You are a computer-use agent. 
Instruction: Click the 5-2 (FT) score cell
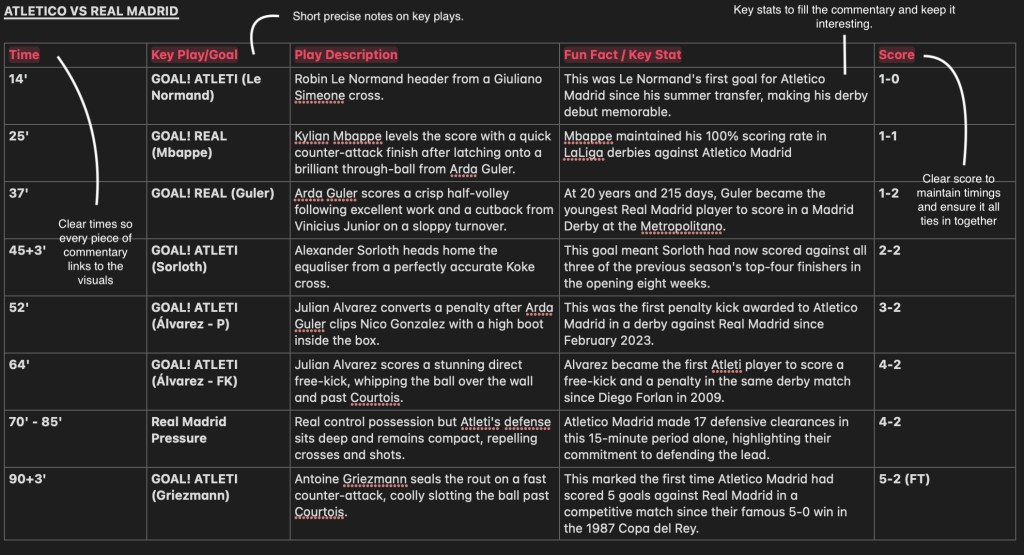[904, 479]
